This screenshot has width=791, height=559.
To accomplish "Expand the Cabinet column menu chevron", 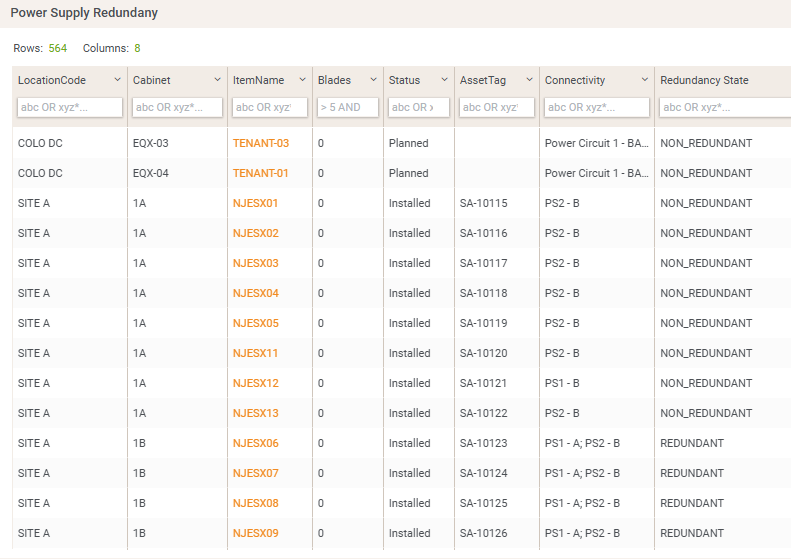I will click(217, 80).
